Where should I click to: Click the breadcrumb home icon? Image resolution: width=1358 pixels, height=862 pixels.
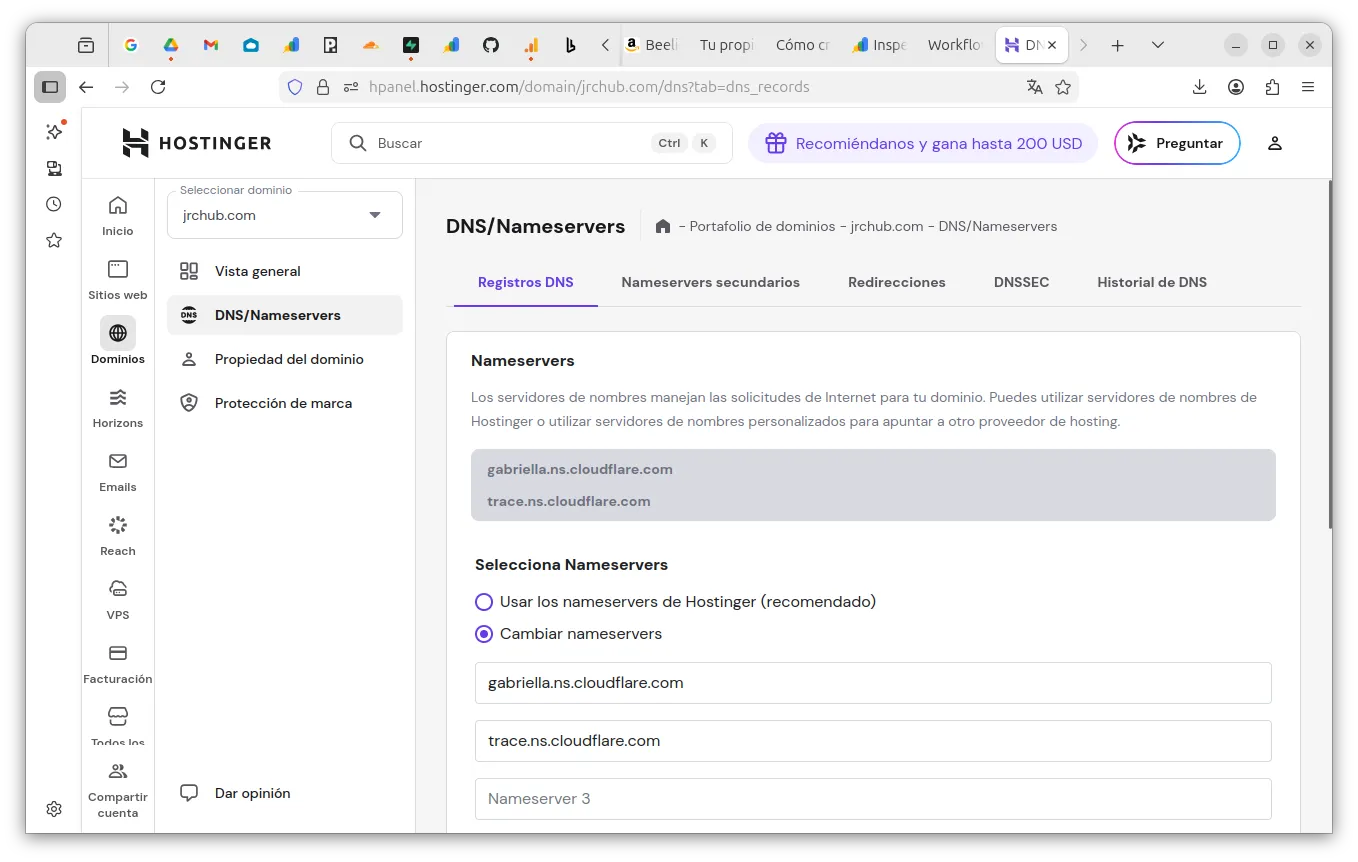point(662,226)
